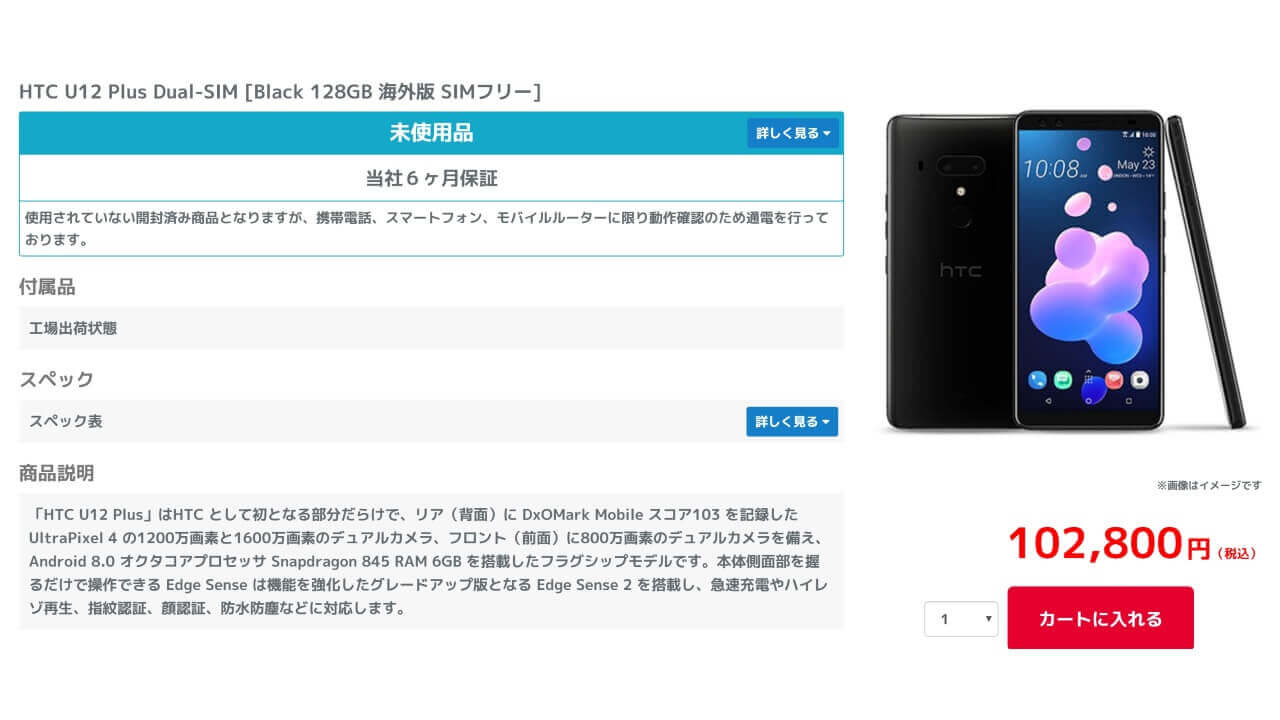Click the 10:08 clock widget on phone
Screen dimensions: 1280x720
pyautogui.click(x=1054, y=168)
